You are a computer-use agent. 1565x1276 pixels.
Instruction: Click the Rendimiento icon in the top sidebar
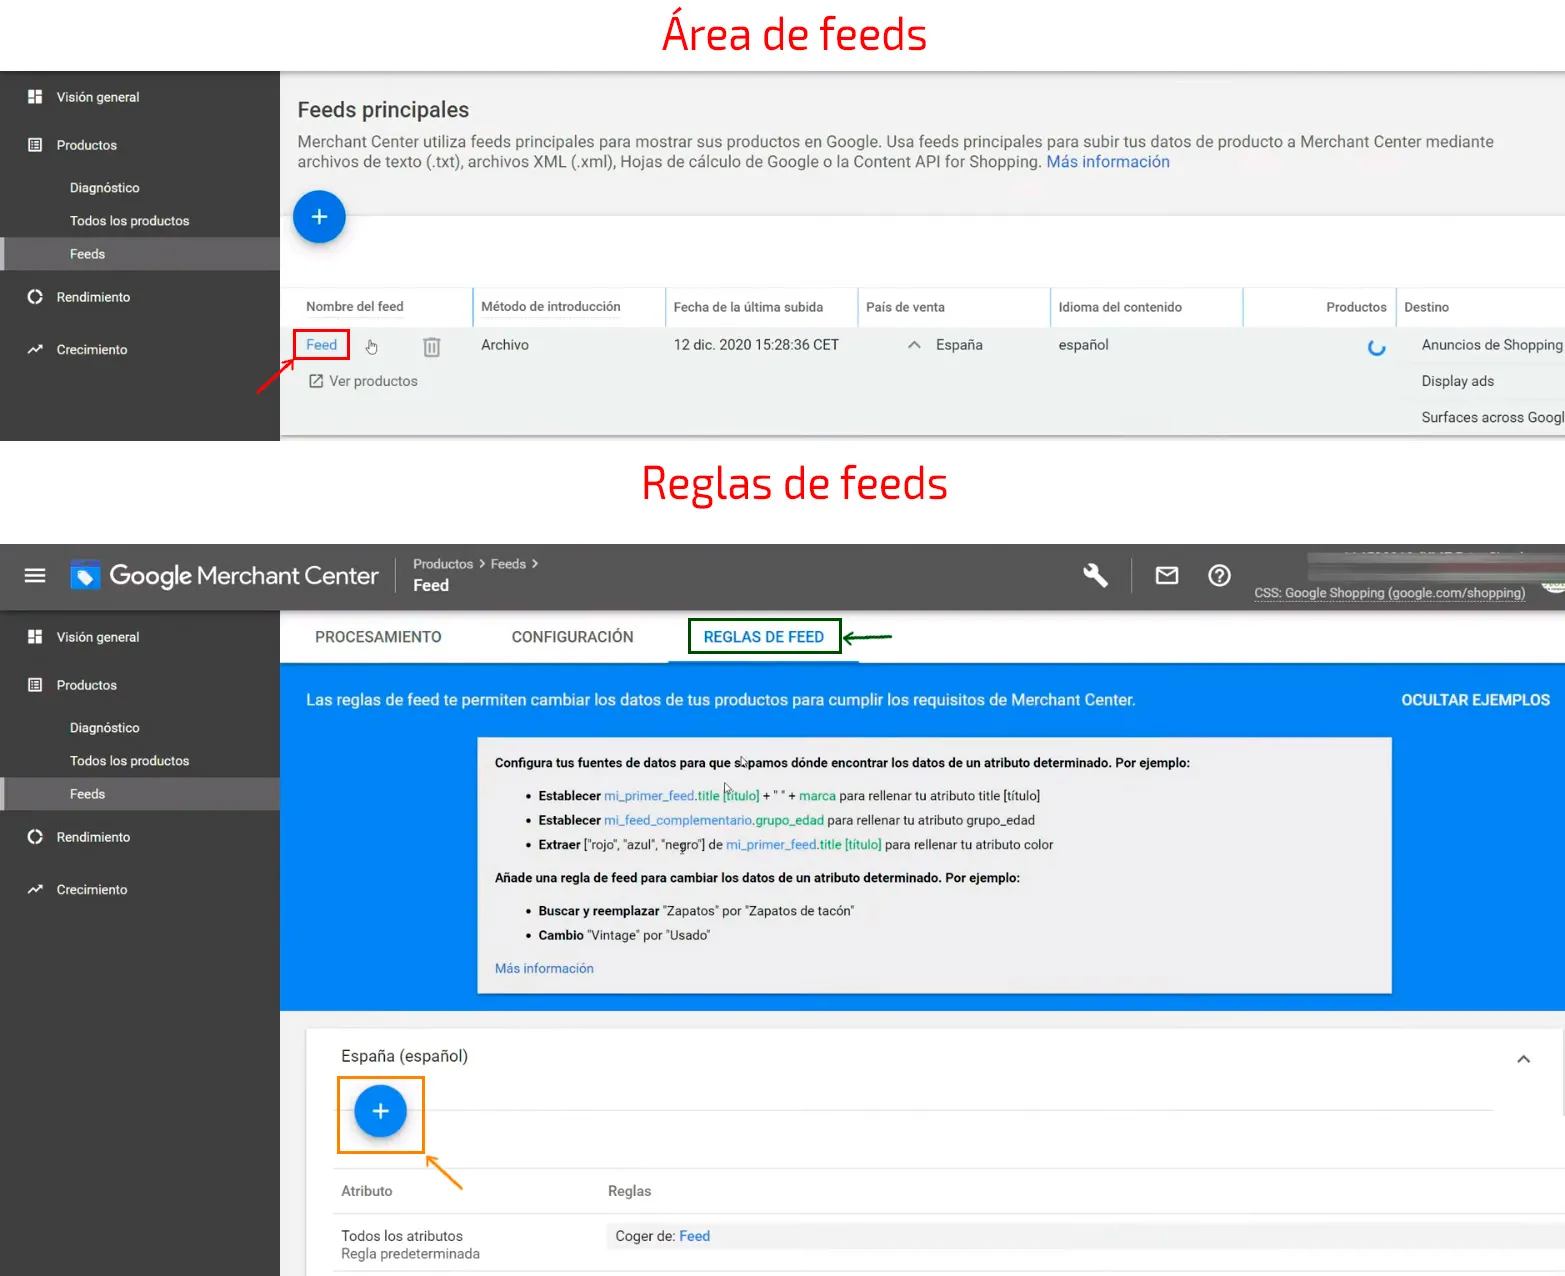(35, 297)
